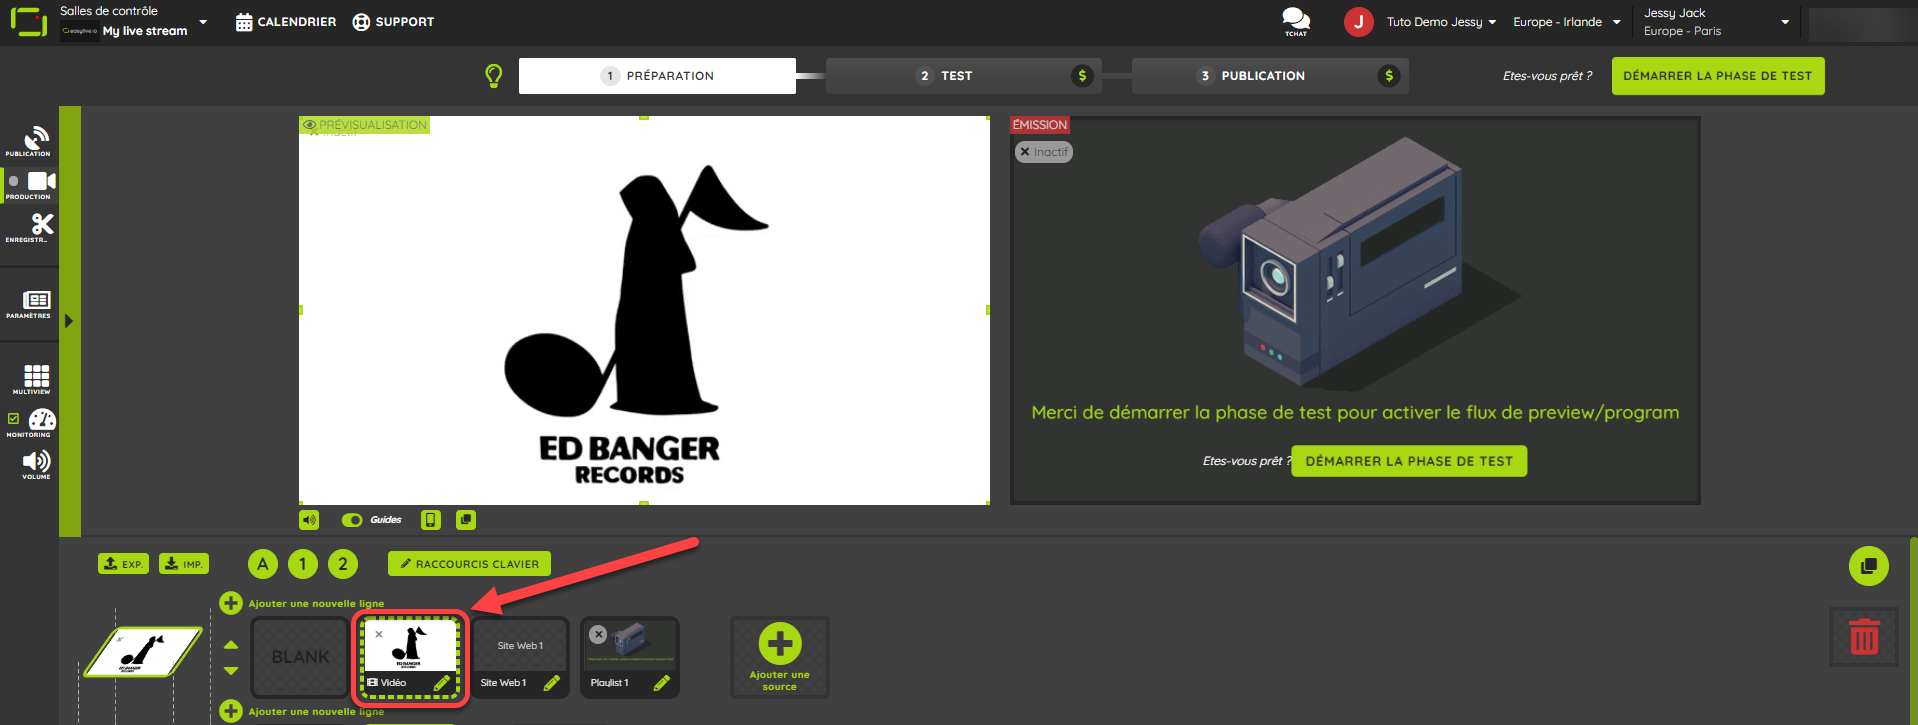Viewport: 1918px width, 725px height.
Task: Switch preview to mobile phone view
Action: (x=431, y=520)
